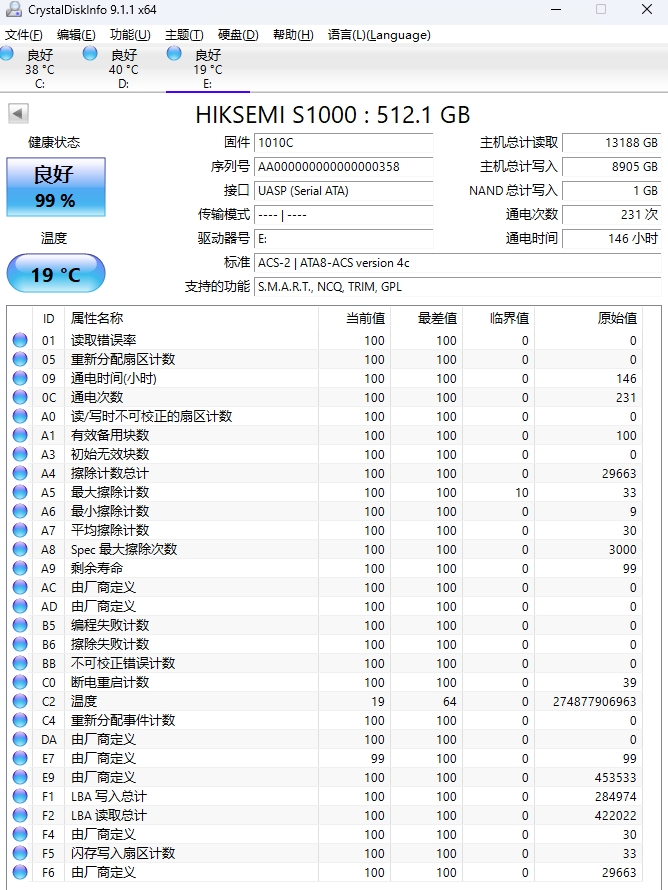The image size is (668, 890).
Task: Click the disk title HIKSEMI S1000 : 512.1 GB
Action: point(333,115)
